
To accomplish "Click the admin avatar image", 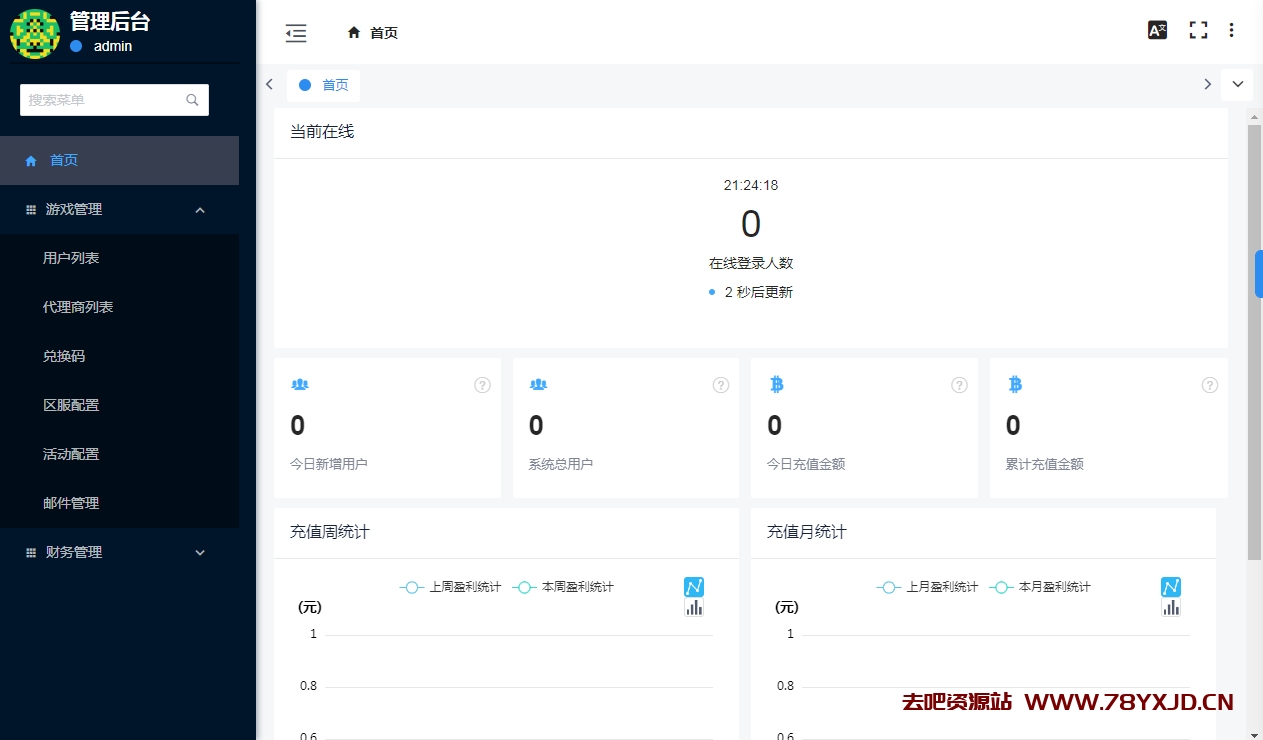I will [35, 33].
